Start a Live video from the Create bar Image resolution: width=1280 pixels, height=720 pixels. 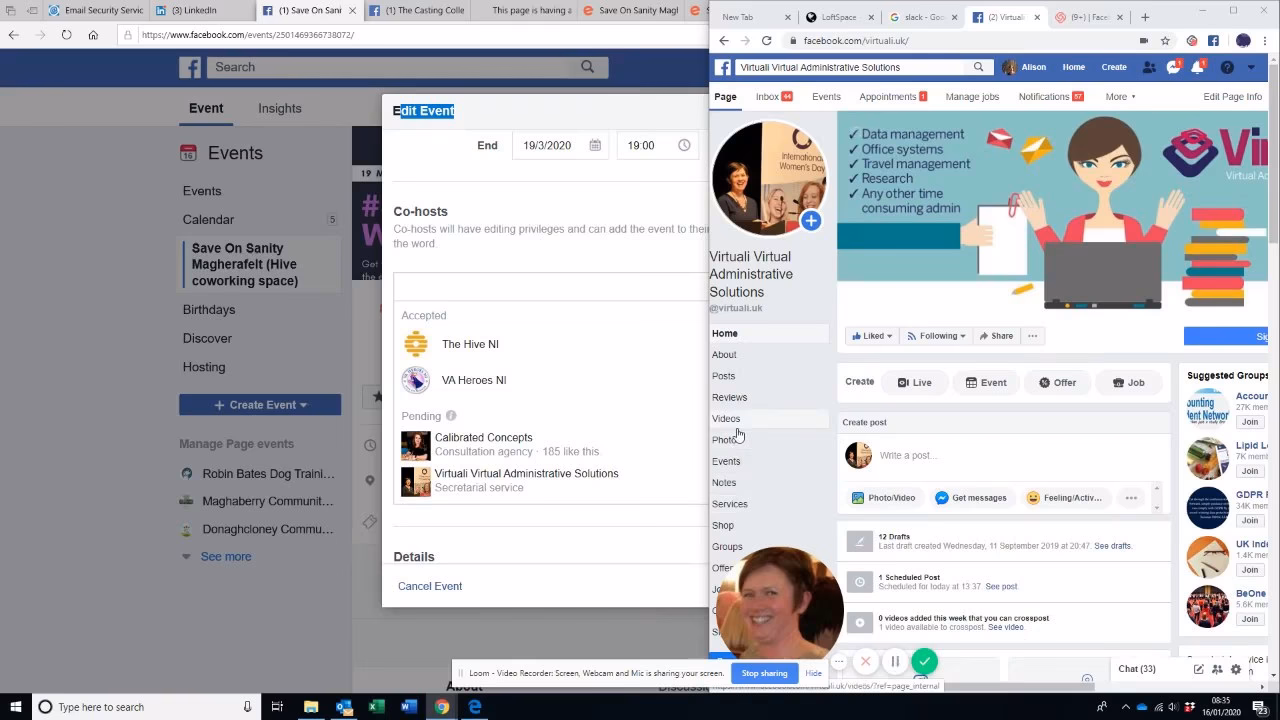914,382
